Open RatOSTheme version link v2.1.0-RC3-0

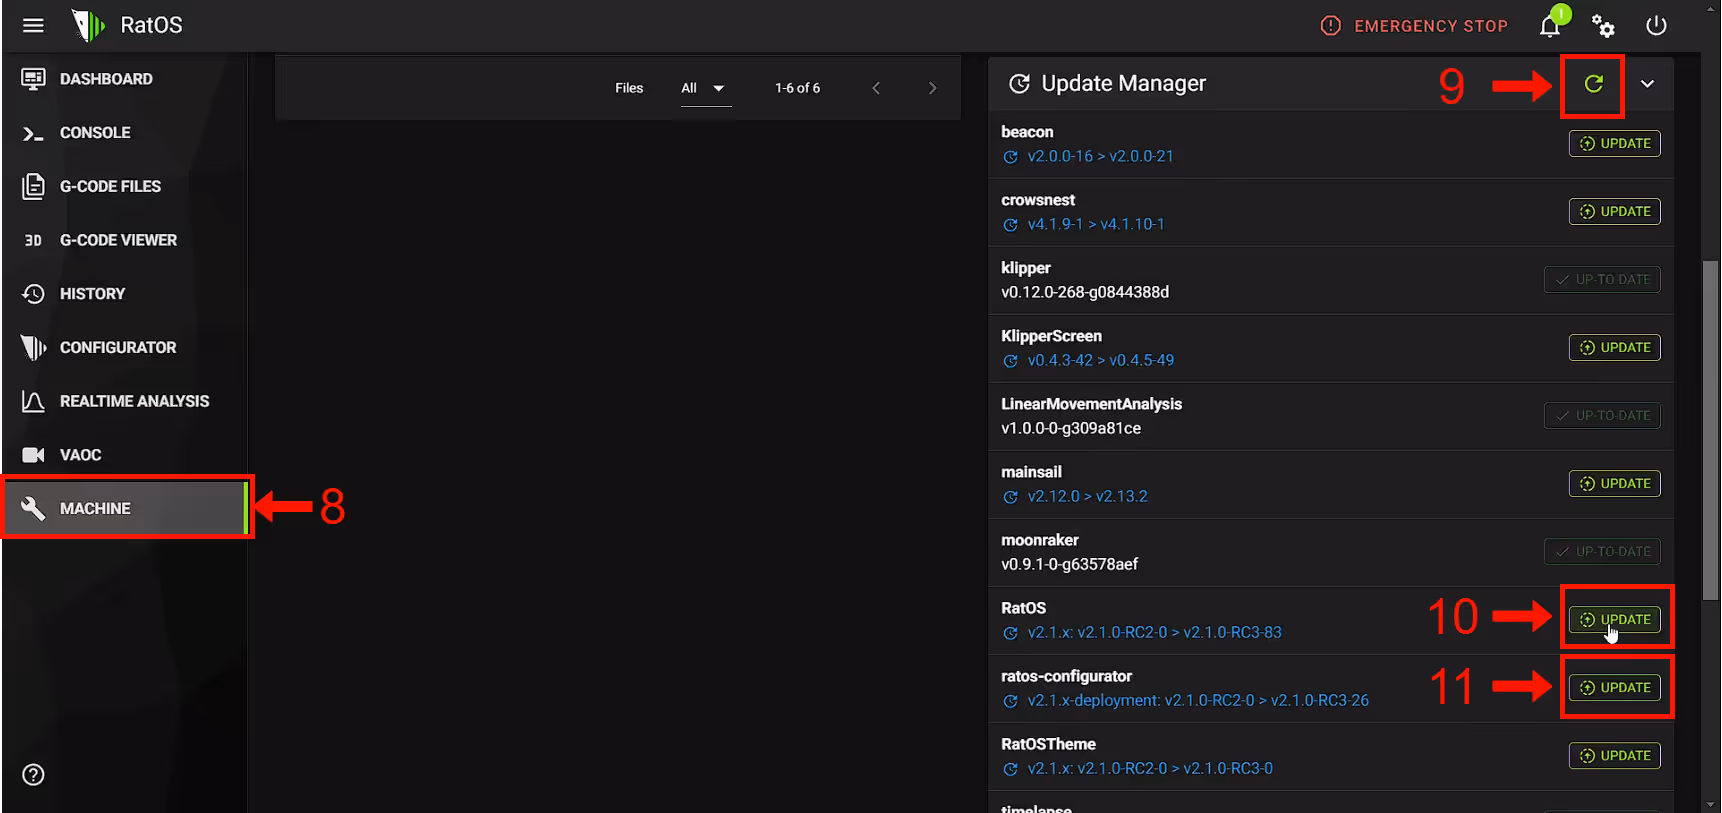(x=1150, y=768)
